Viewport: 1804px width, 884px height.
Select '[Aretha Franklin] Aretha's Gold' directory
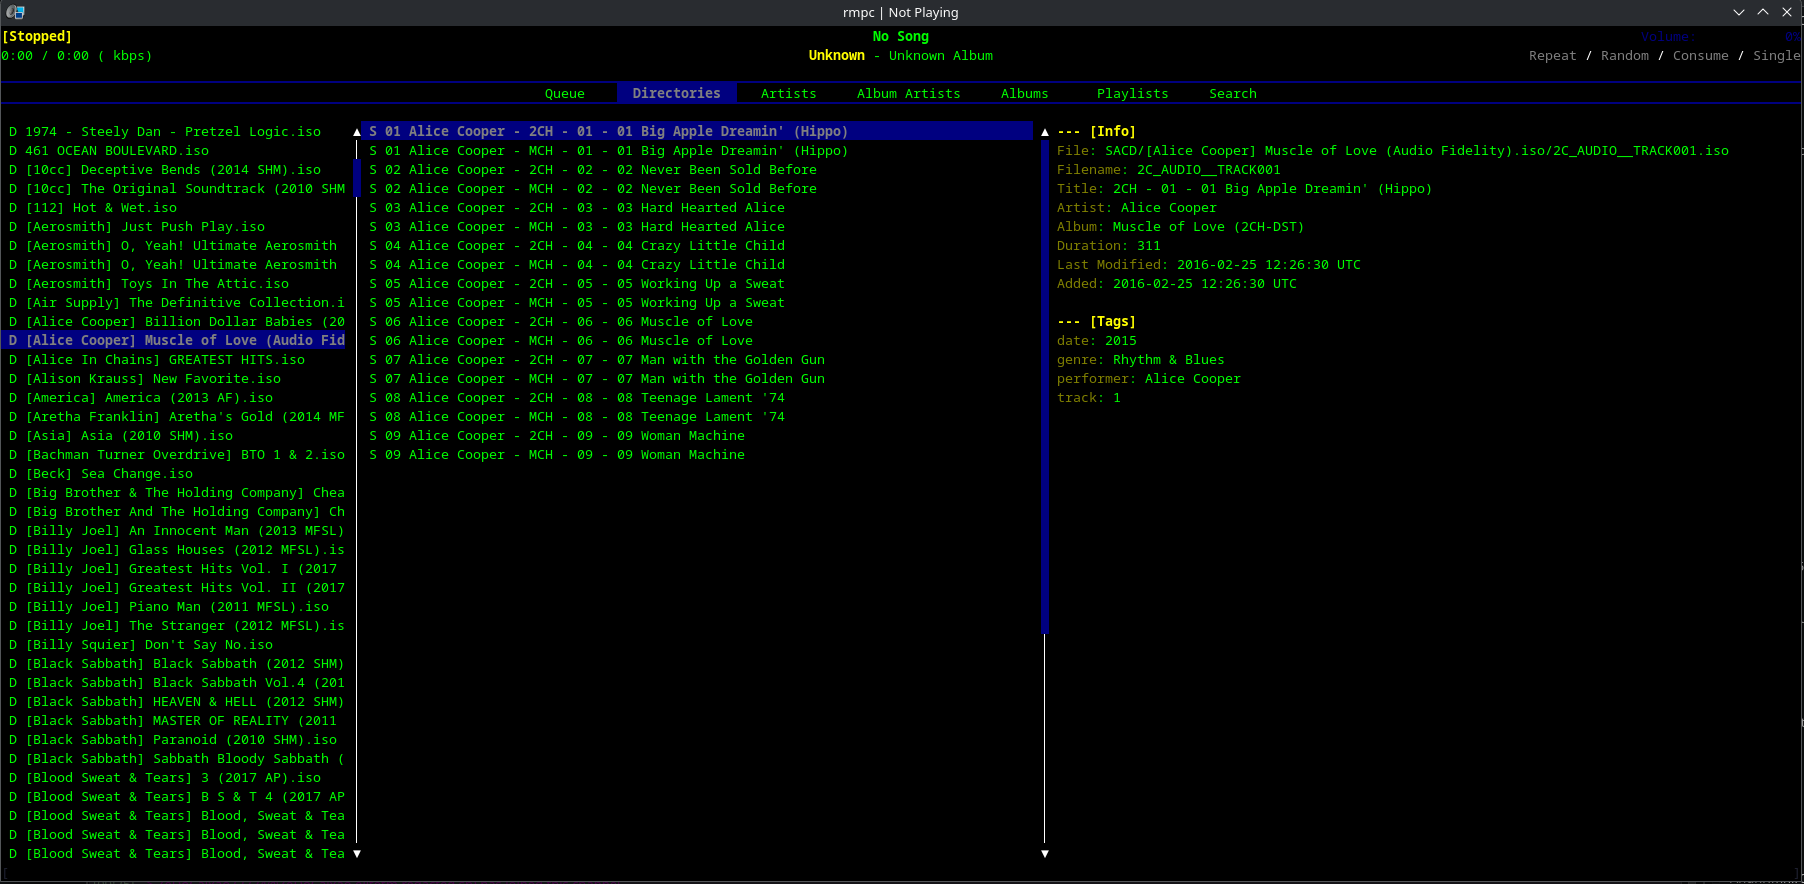tap(177, 417)
